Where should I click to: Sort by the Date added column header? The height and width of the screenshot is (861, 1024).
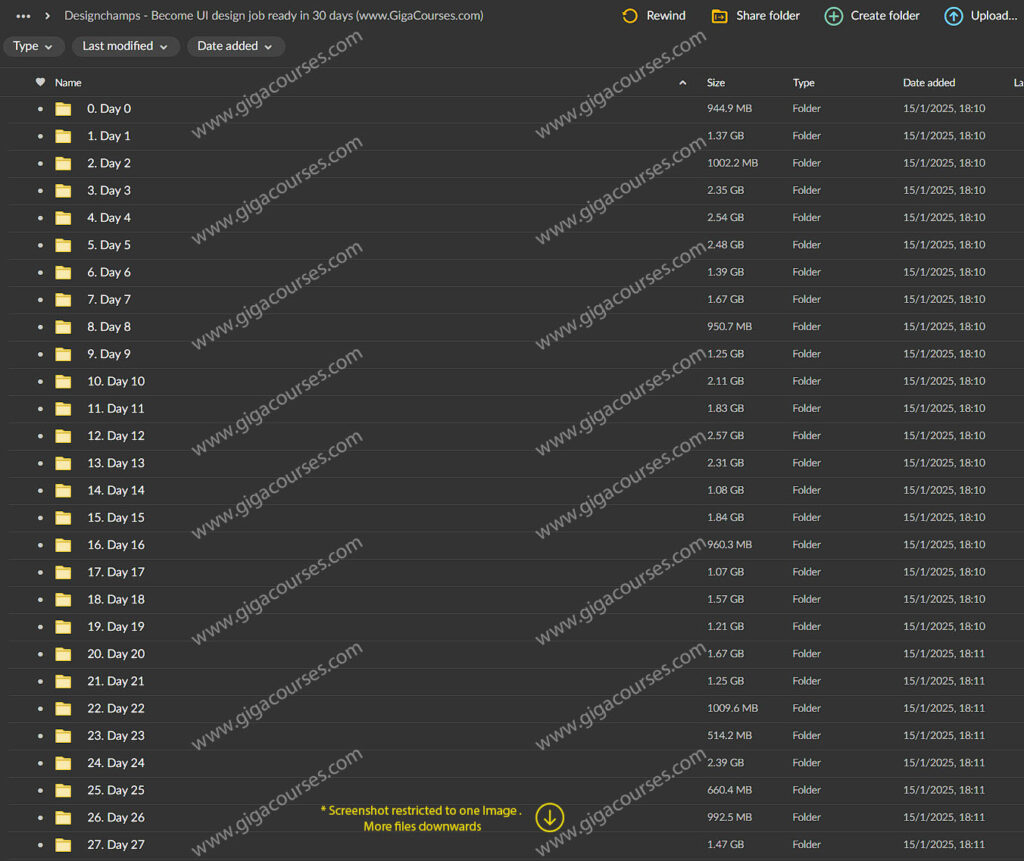point(929,83)
